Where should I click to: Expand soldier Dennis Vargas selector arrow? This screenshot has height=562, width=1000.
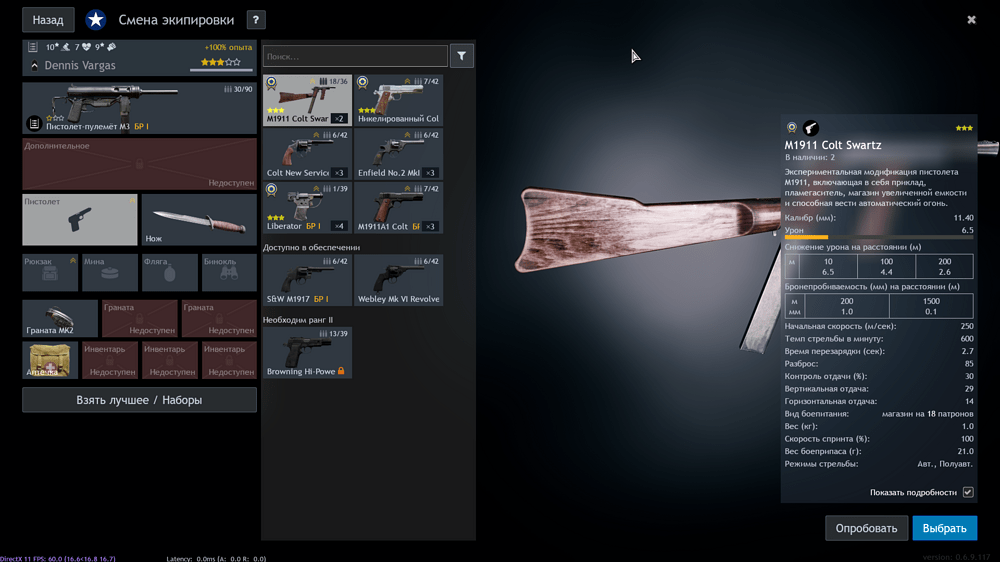(34, 66)
